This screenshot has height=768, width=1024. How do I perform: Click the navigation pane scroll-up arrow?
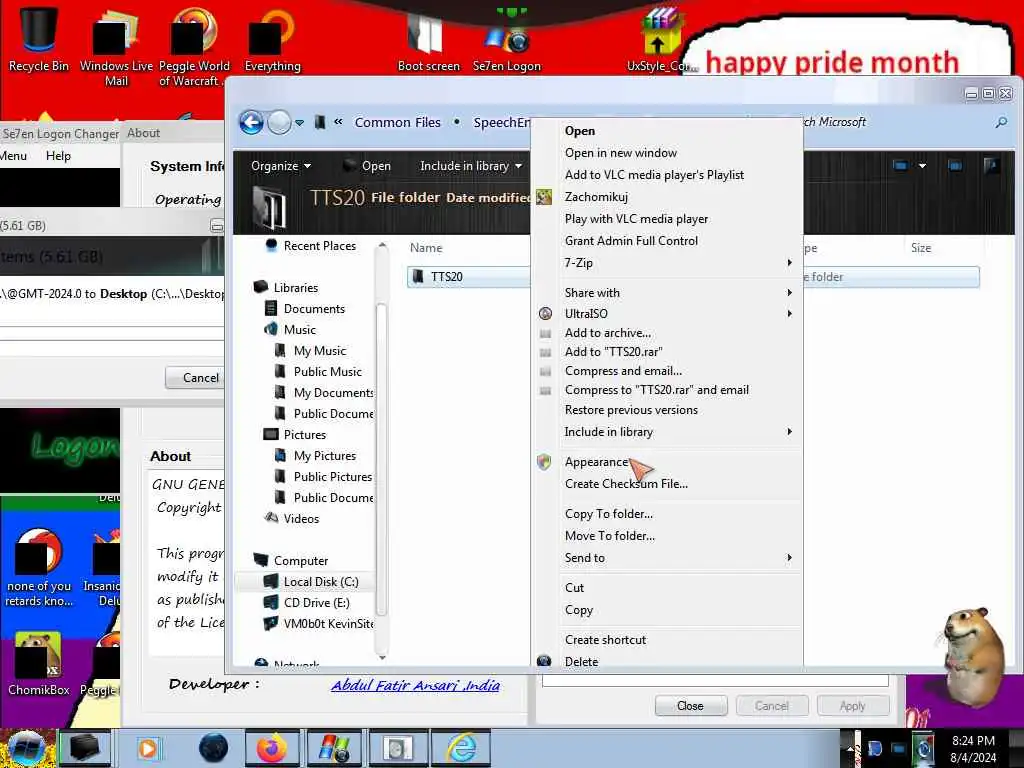point(382,246)
